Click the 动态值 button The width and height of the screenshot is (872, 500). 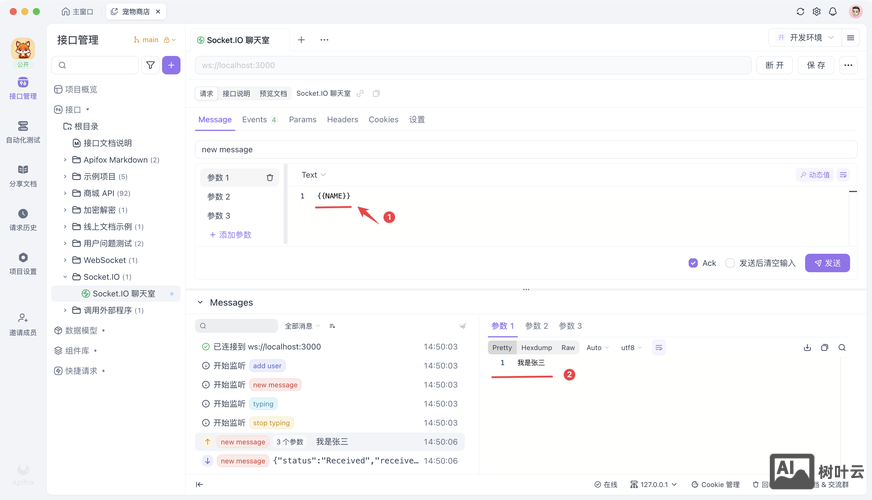point(815,175)
